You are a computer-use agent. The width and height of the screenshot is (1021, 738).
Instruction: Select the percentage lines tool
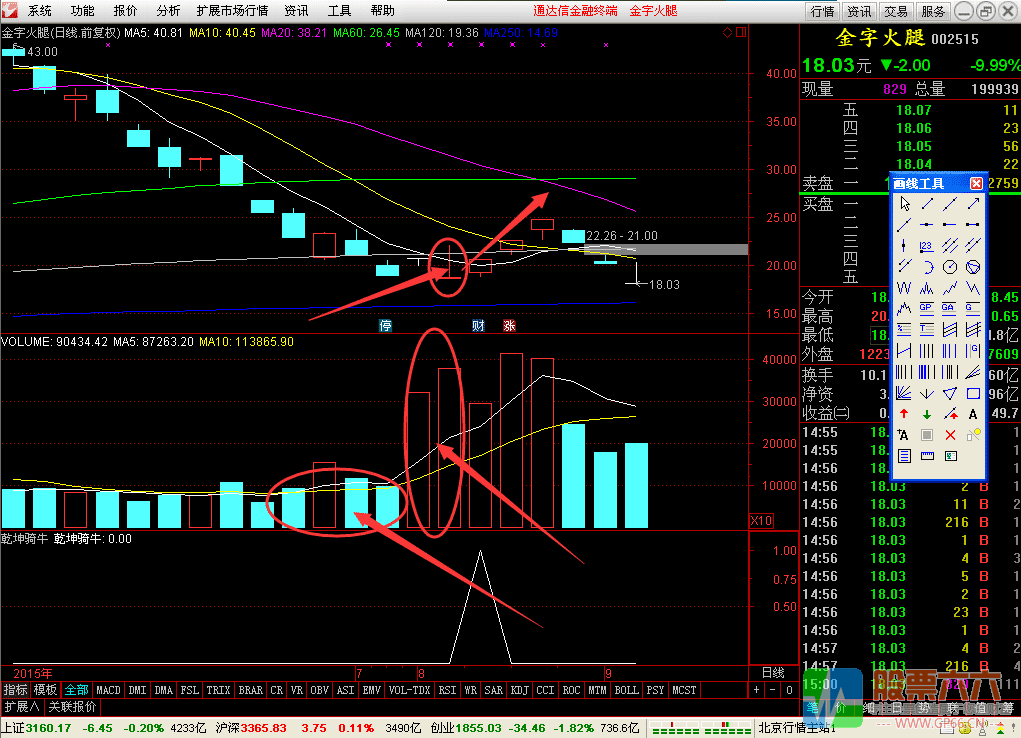(x=904, y=329)
